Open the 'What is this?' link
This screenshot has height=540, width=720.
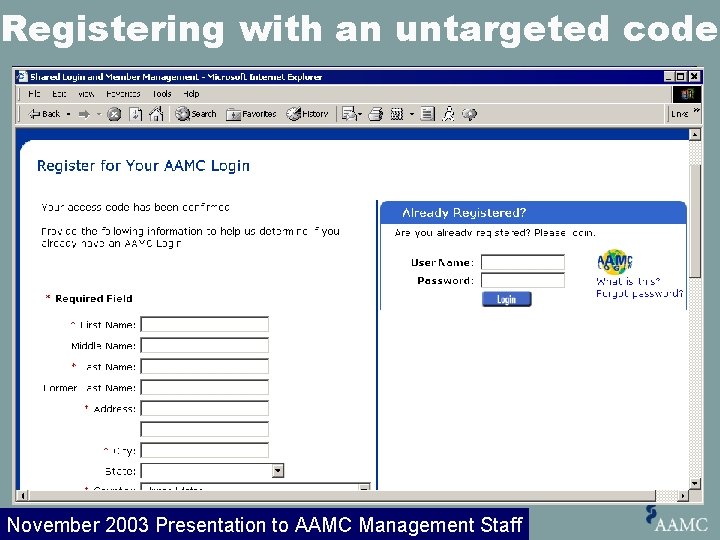628,281
